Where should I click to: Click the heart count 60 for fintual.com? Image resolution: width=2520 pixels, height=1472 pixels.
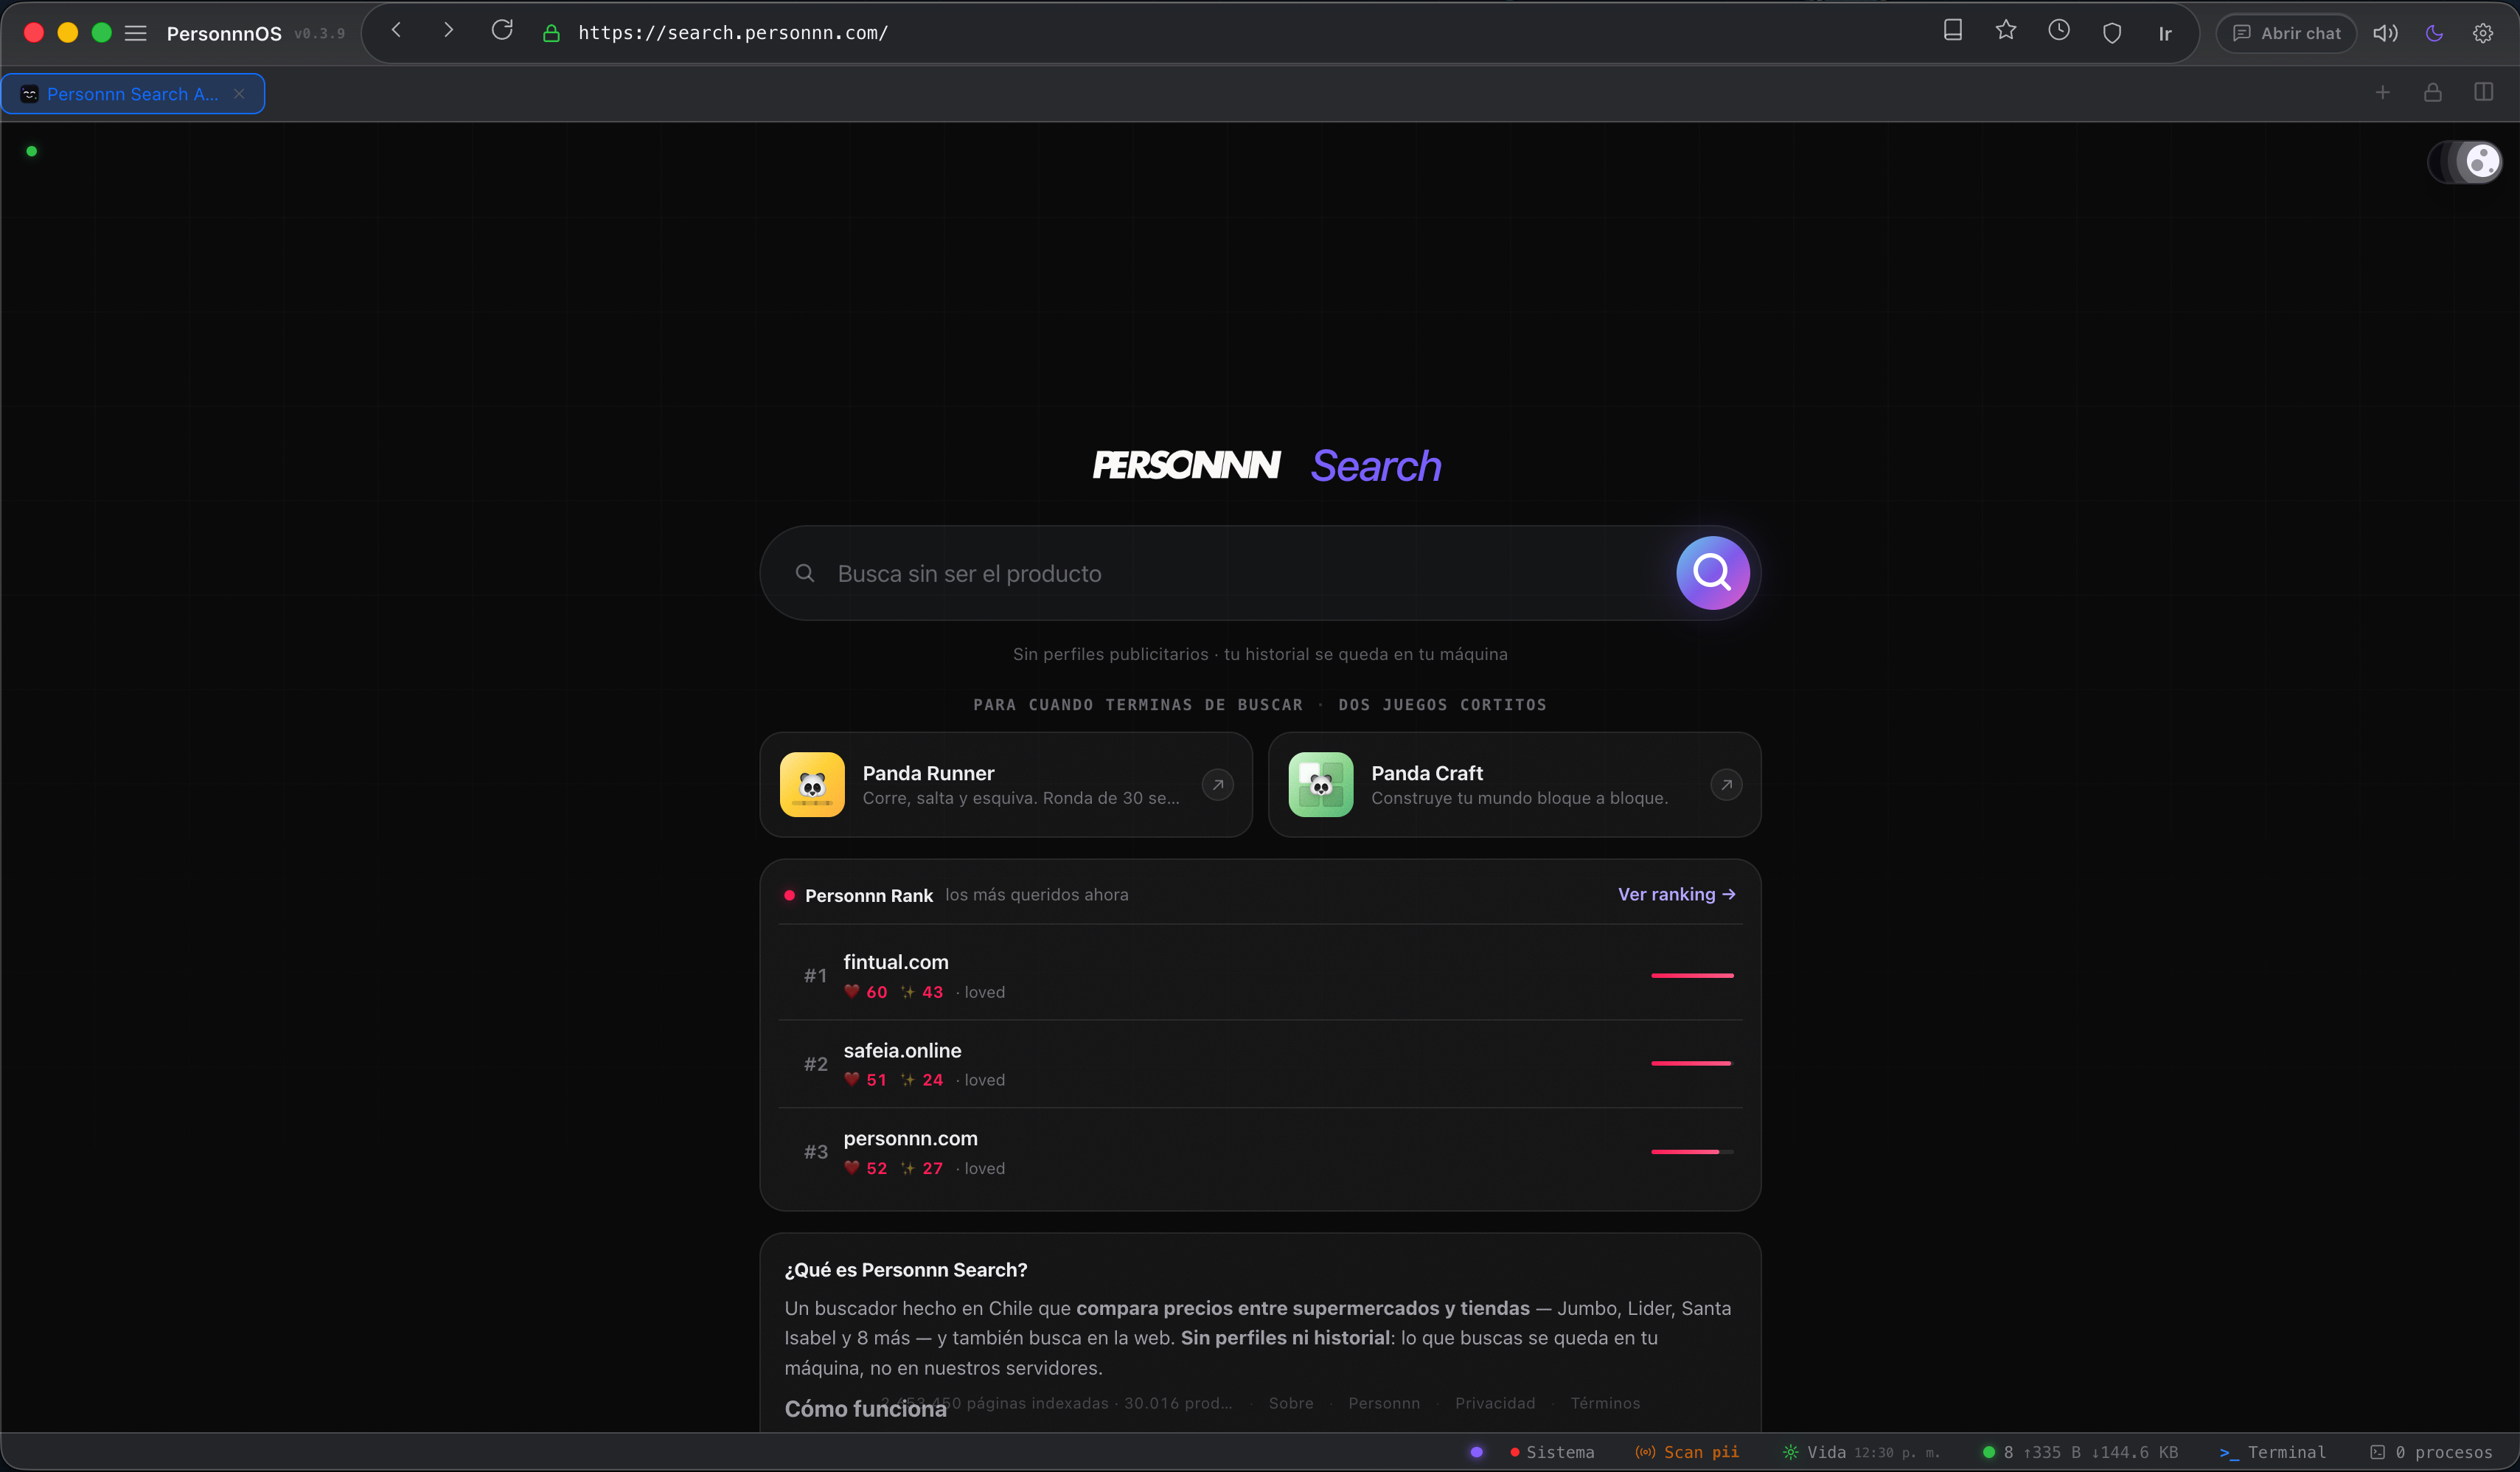[865, 992]
